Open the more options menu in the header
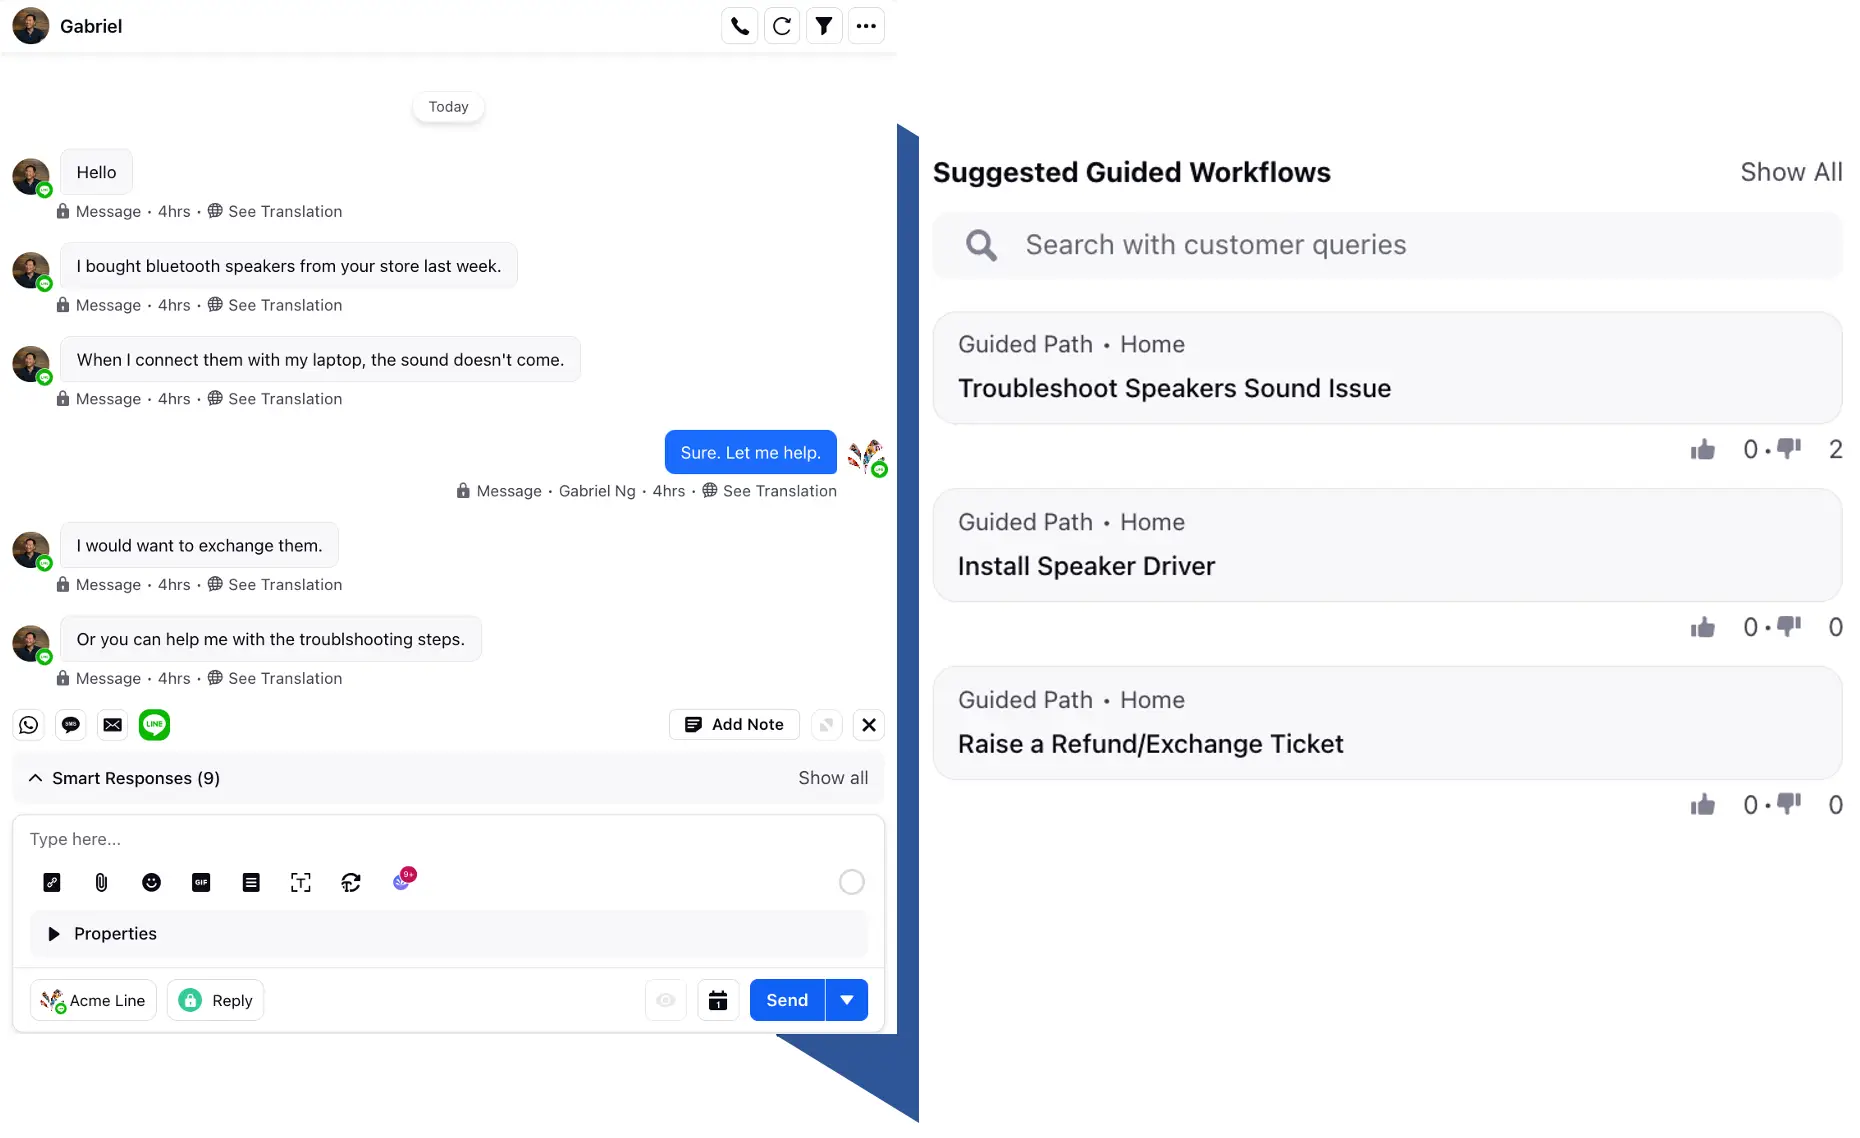 coord(866,26)
